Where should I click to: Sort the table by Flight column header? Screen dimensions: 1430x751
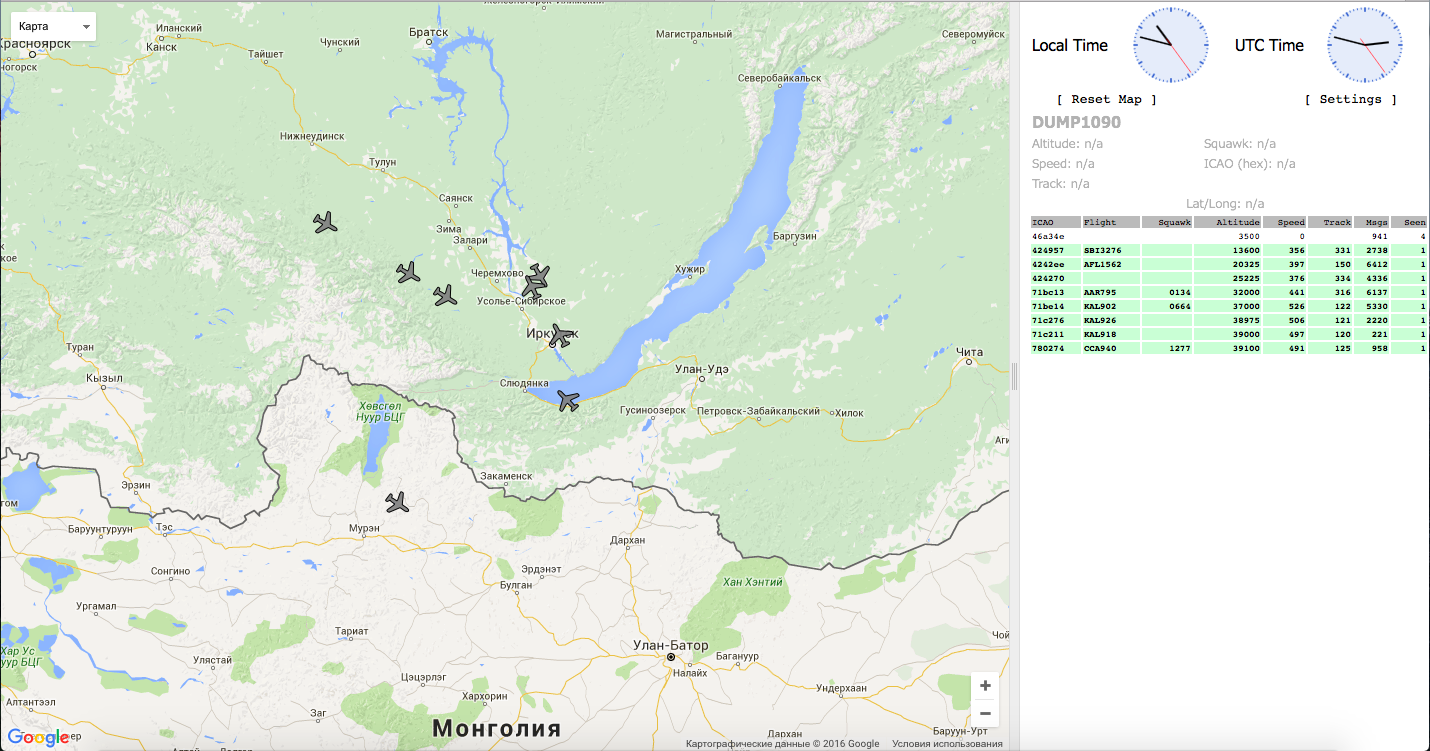pyautogui.click(x=1110, y=222)
